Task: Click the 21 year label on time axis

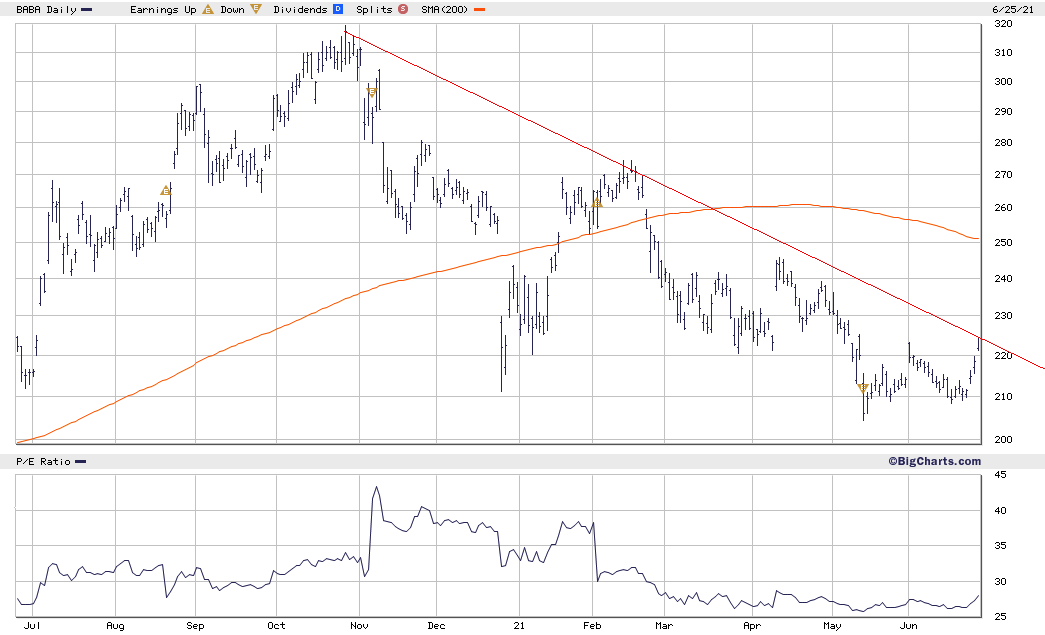Action: (x=519, y=626)
